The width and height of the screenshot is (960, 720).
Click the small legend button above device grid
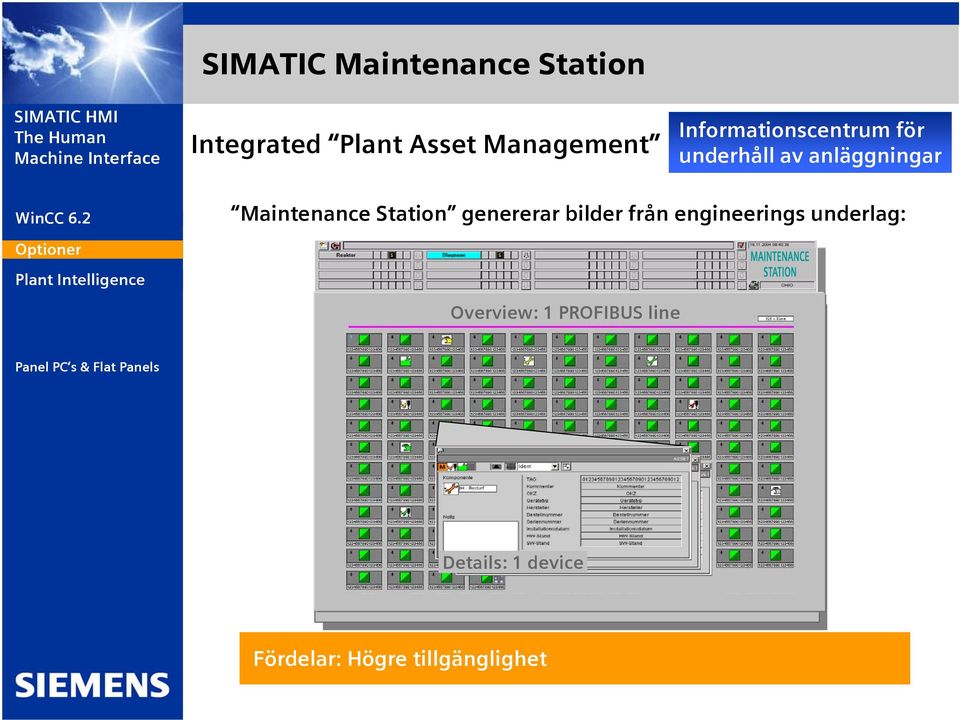click(776, 319)
